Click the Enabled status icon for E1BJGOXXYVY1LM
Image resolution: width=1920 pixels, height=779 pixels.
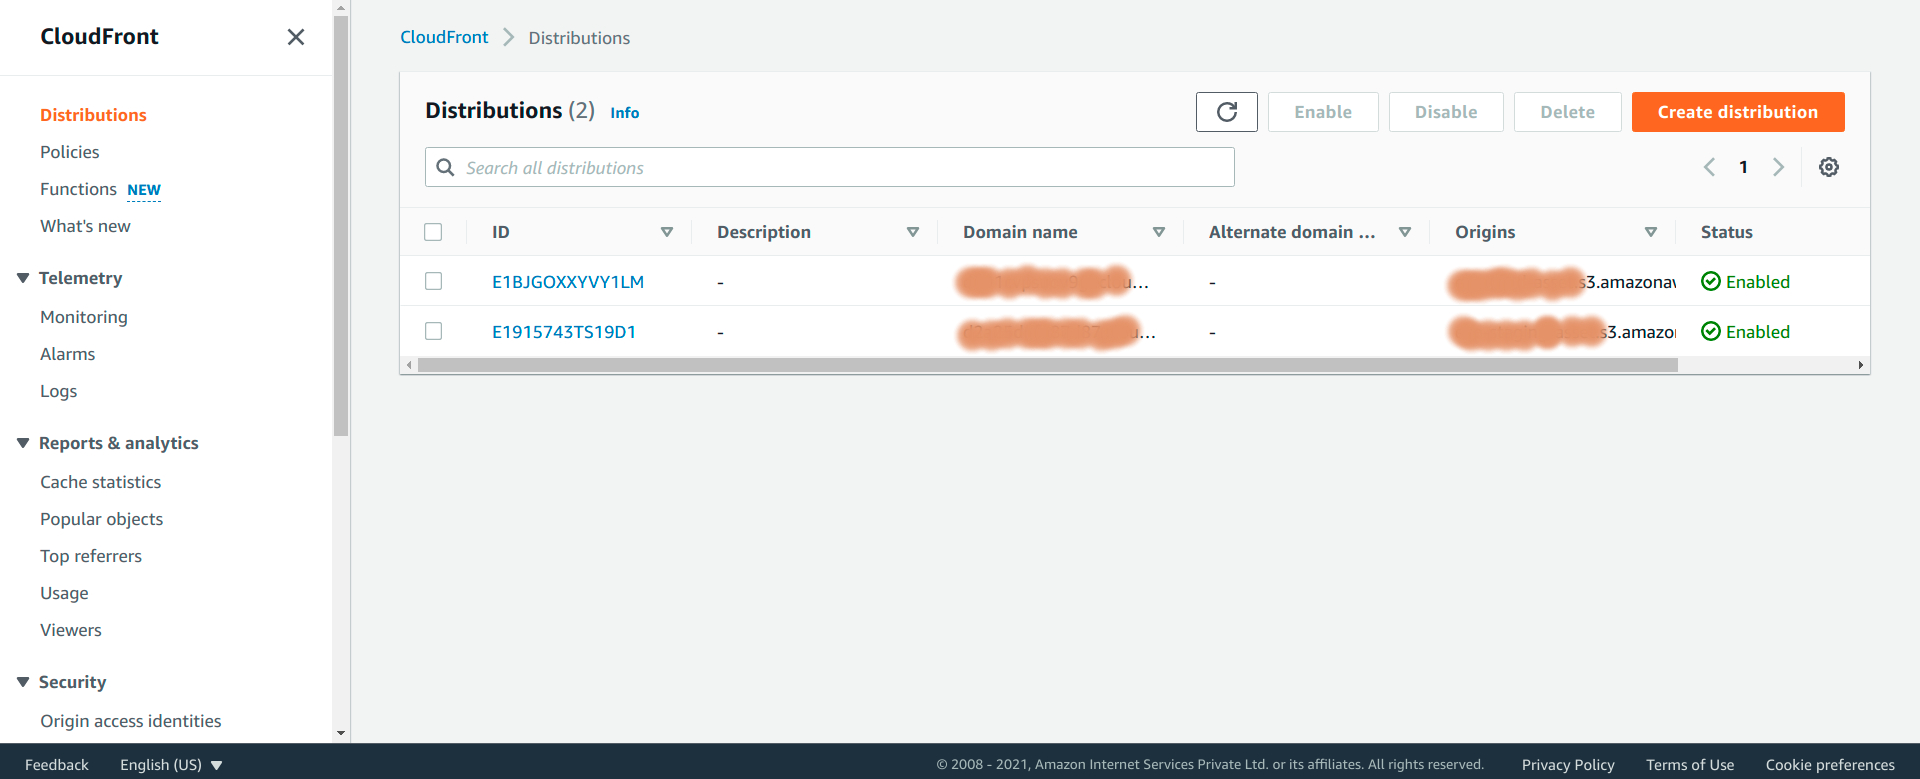pyautogui.click(x=1711, y=282)
